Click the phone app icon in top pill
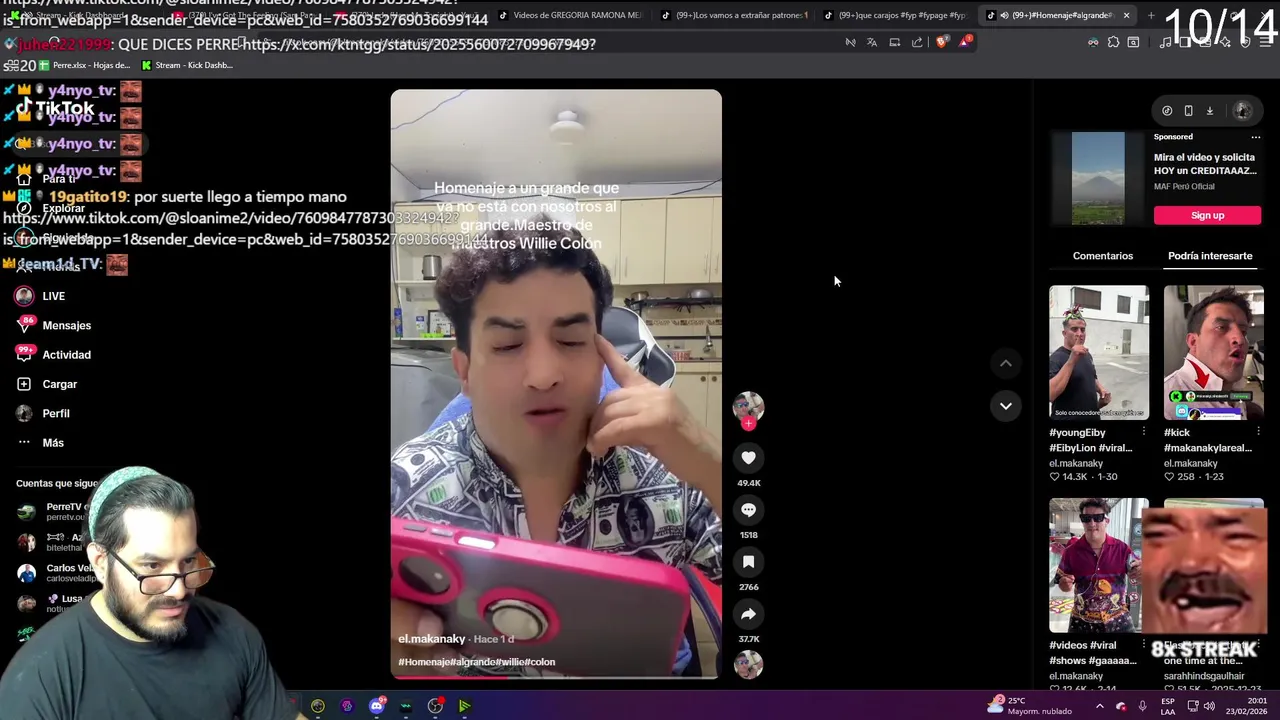 point(1188,111)
